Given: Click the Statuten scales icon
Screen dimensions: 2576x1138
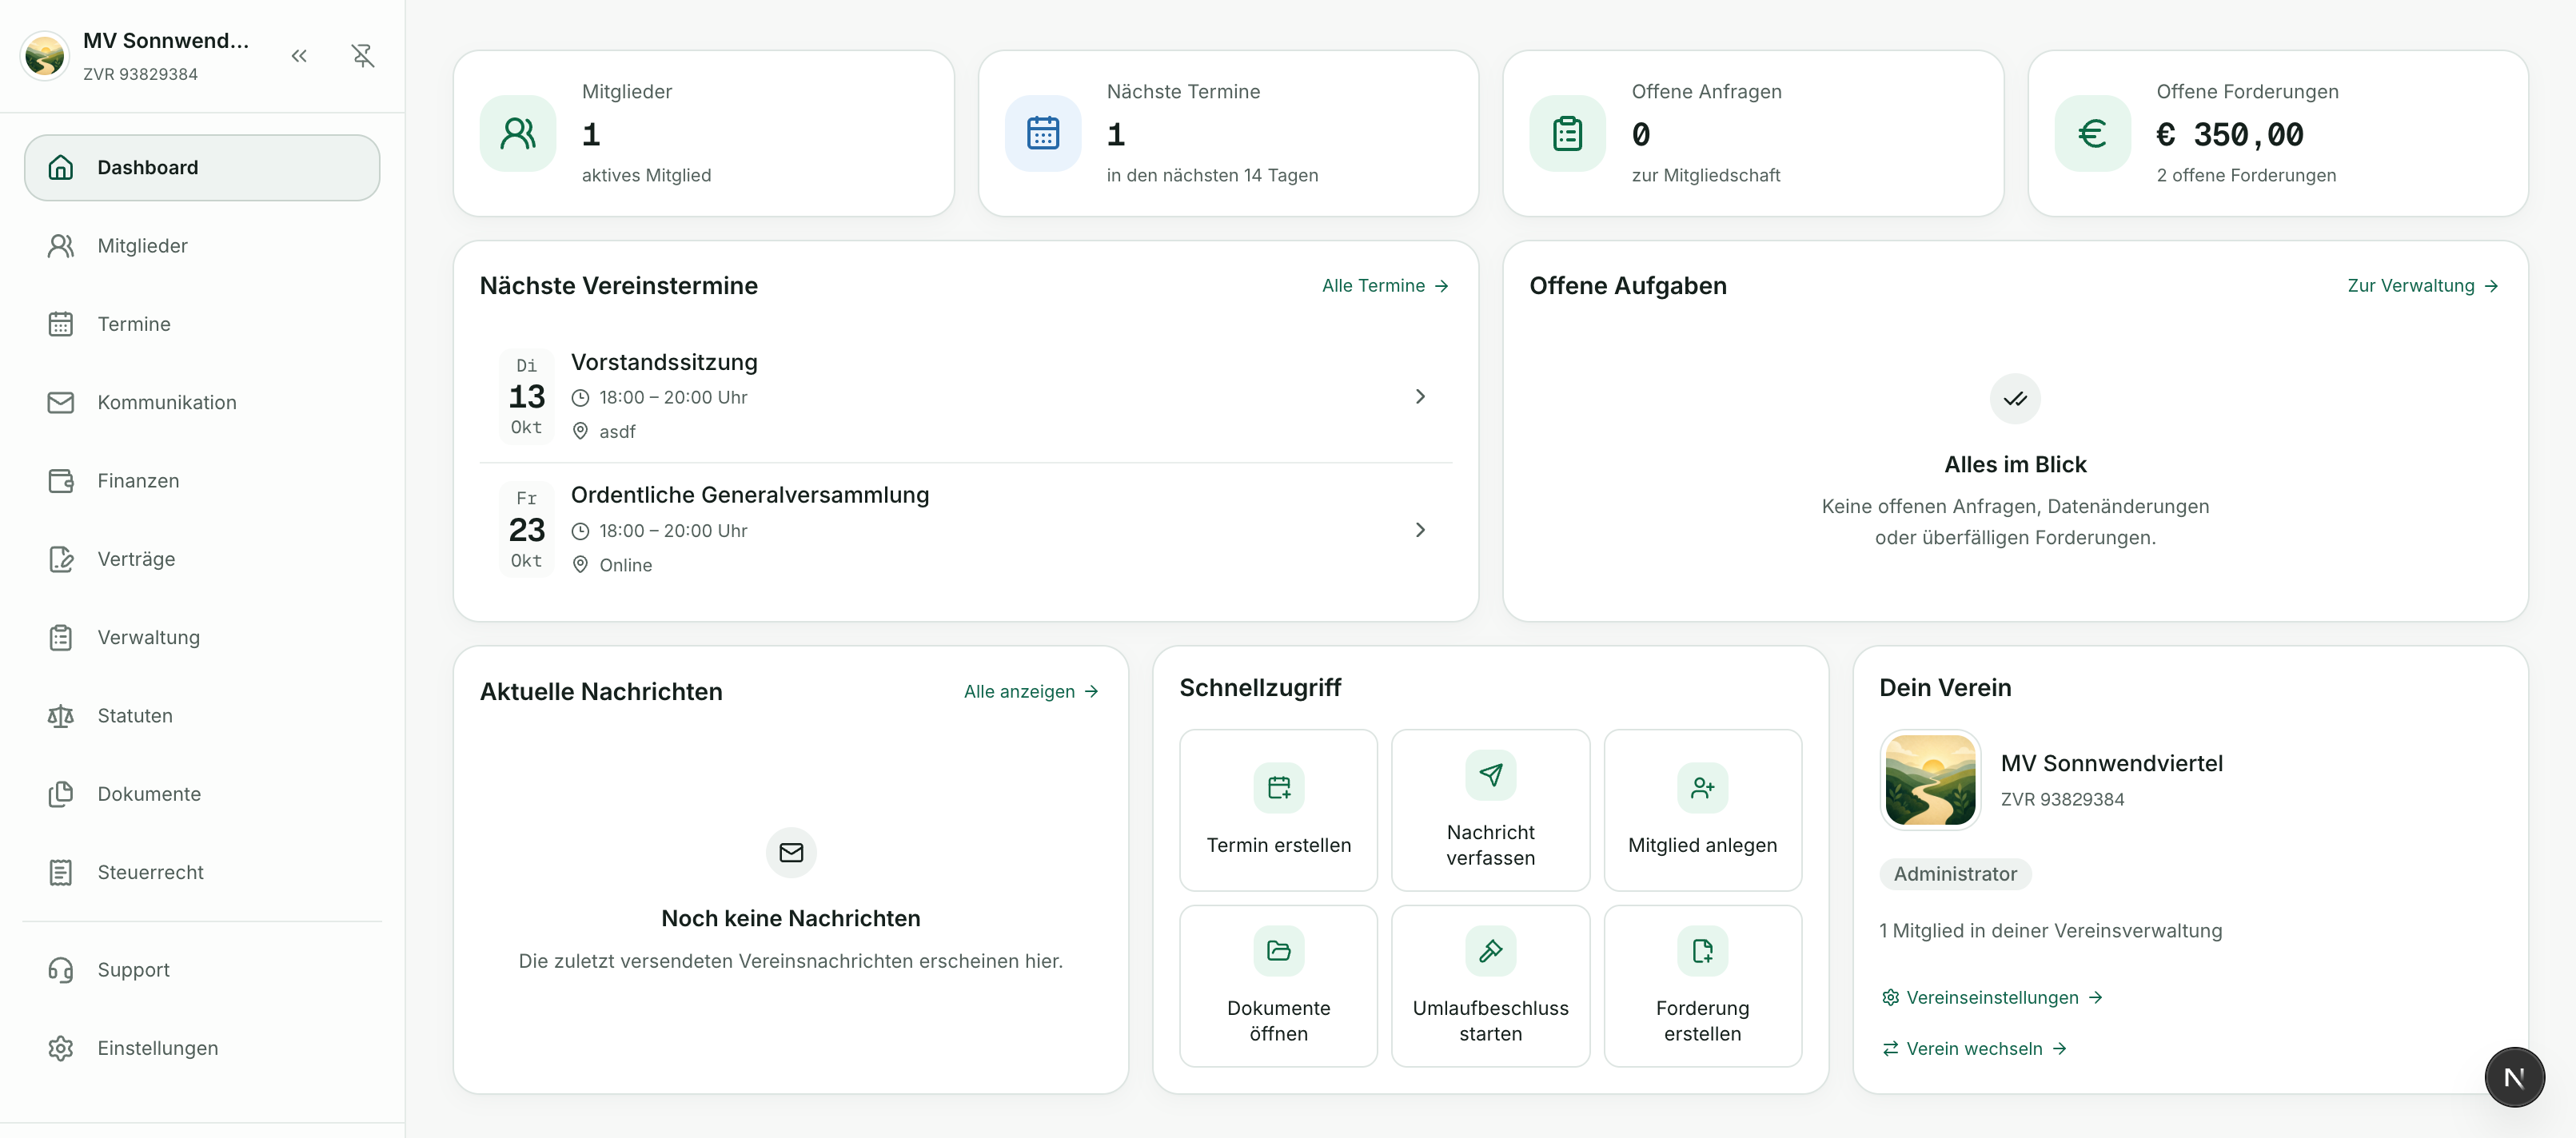Looking at the screenshot, I should click(61, 716).
